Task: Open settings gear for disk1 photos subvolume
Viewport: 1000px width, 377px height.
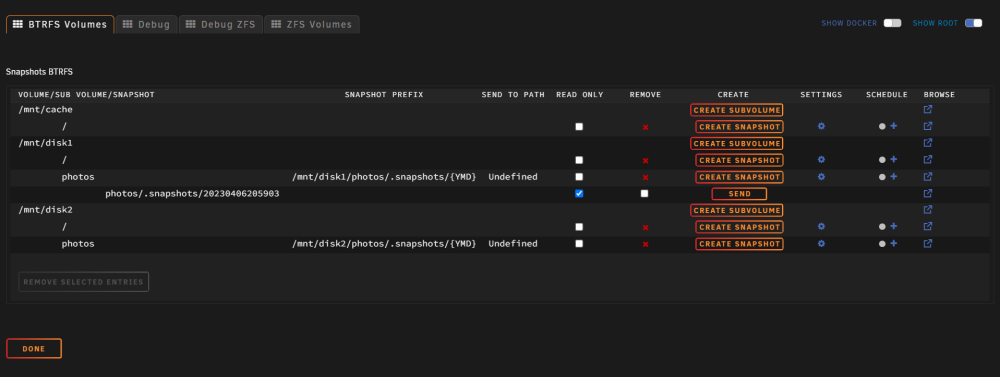Action: point(821,177)
